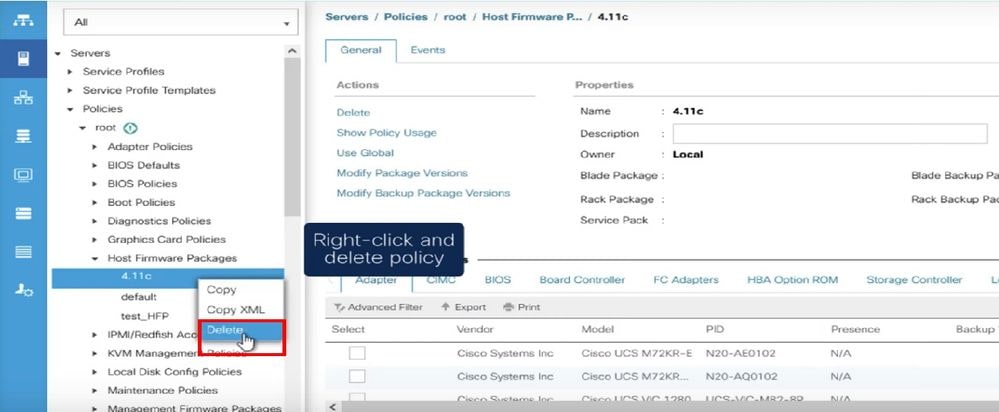Open the Adapter component tab

(x=376, y=280)
